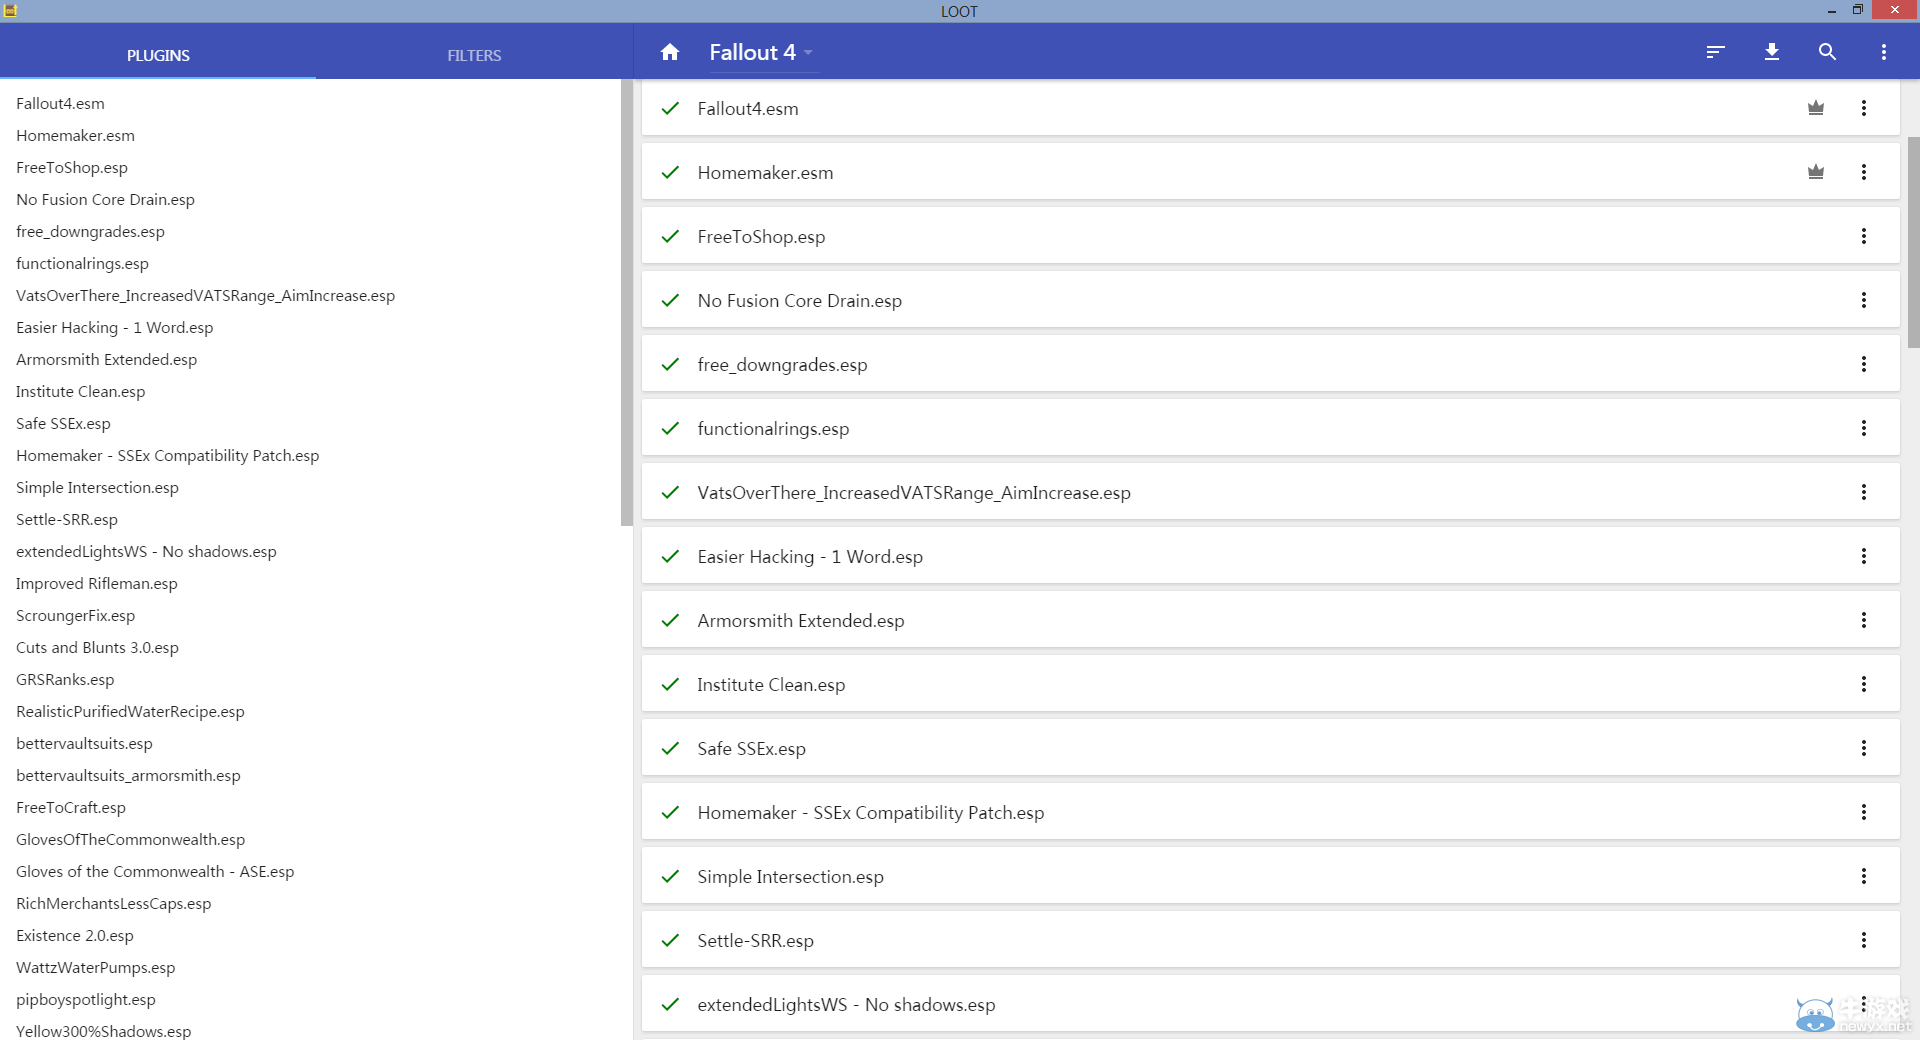The width and height of the screenshot is (1920, 1040).
Task: Open three-dot menu for Institute Clean.esp card
Action: (1864, 684)
